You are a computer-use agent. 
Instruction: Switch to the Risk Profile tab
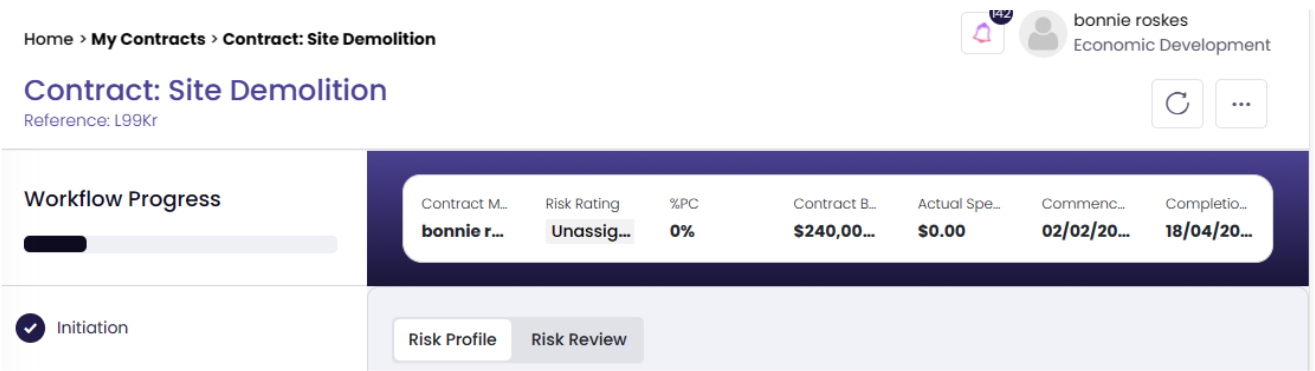point(452,339)
